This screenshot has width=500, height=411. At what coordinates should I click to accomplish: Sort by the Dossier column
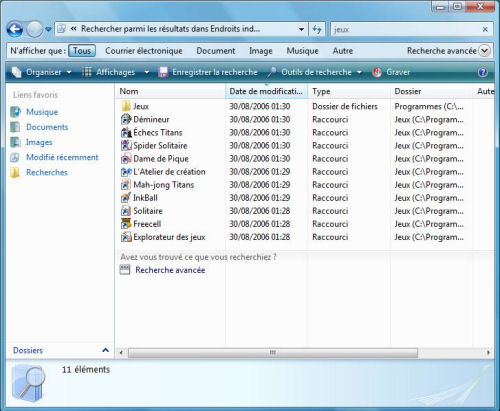432,91
